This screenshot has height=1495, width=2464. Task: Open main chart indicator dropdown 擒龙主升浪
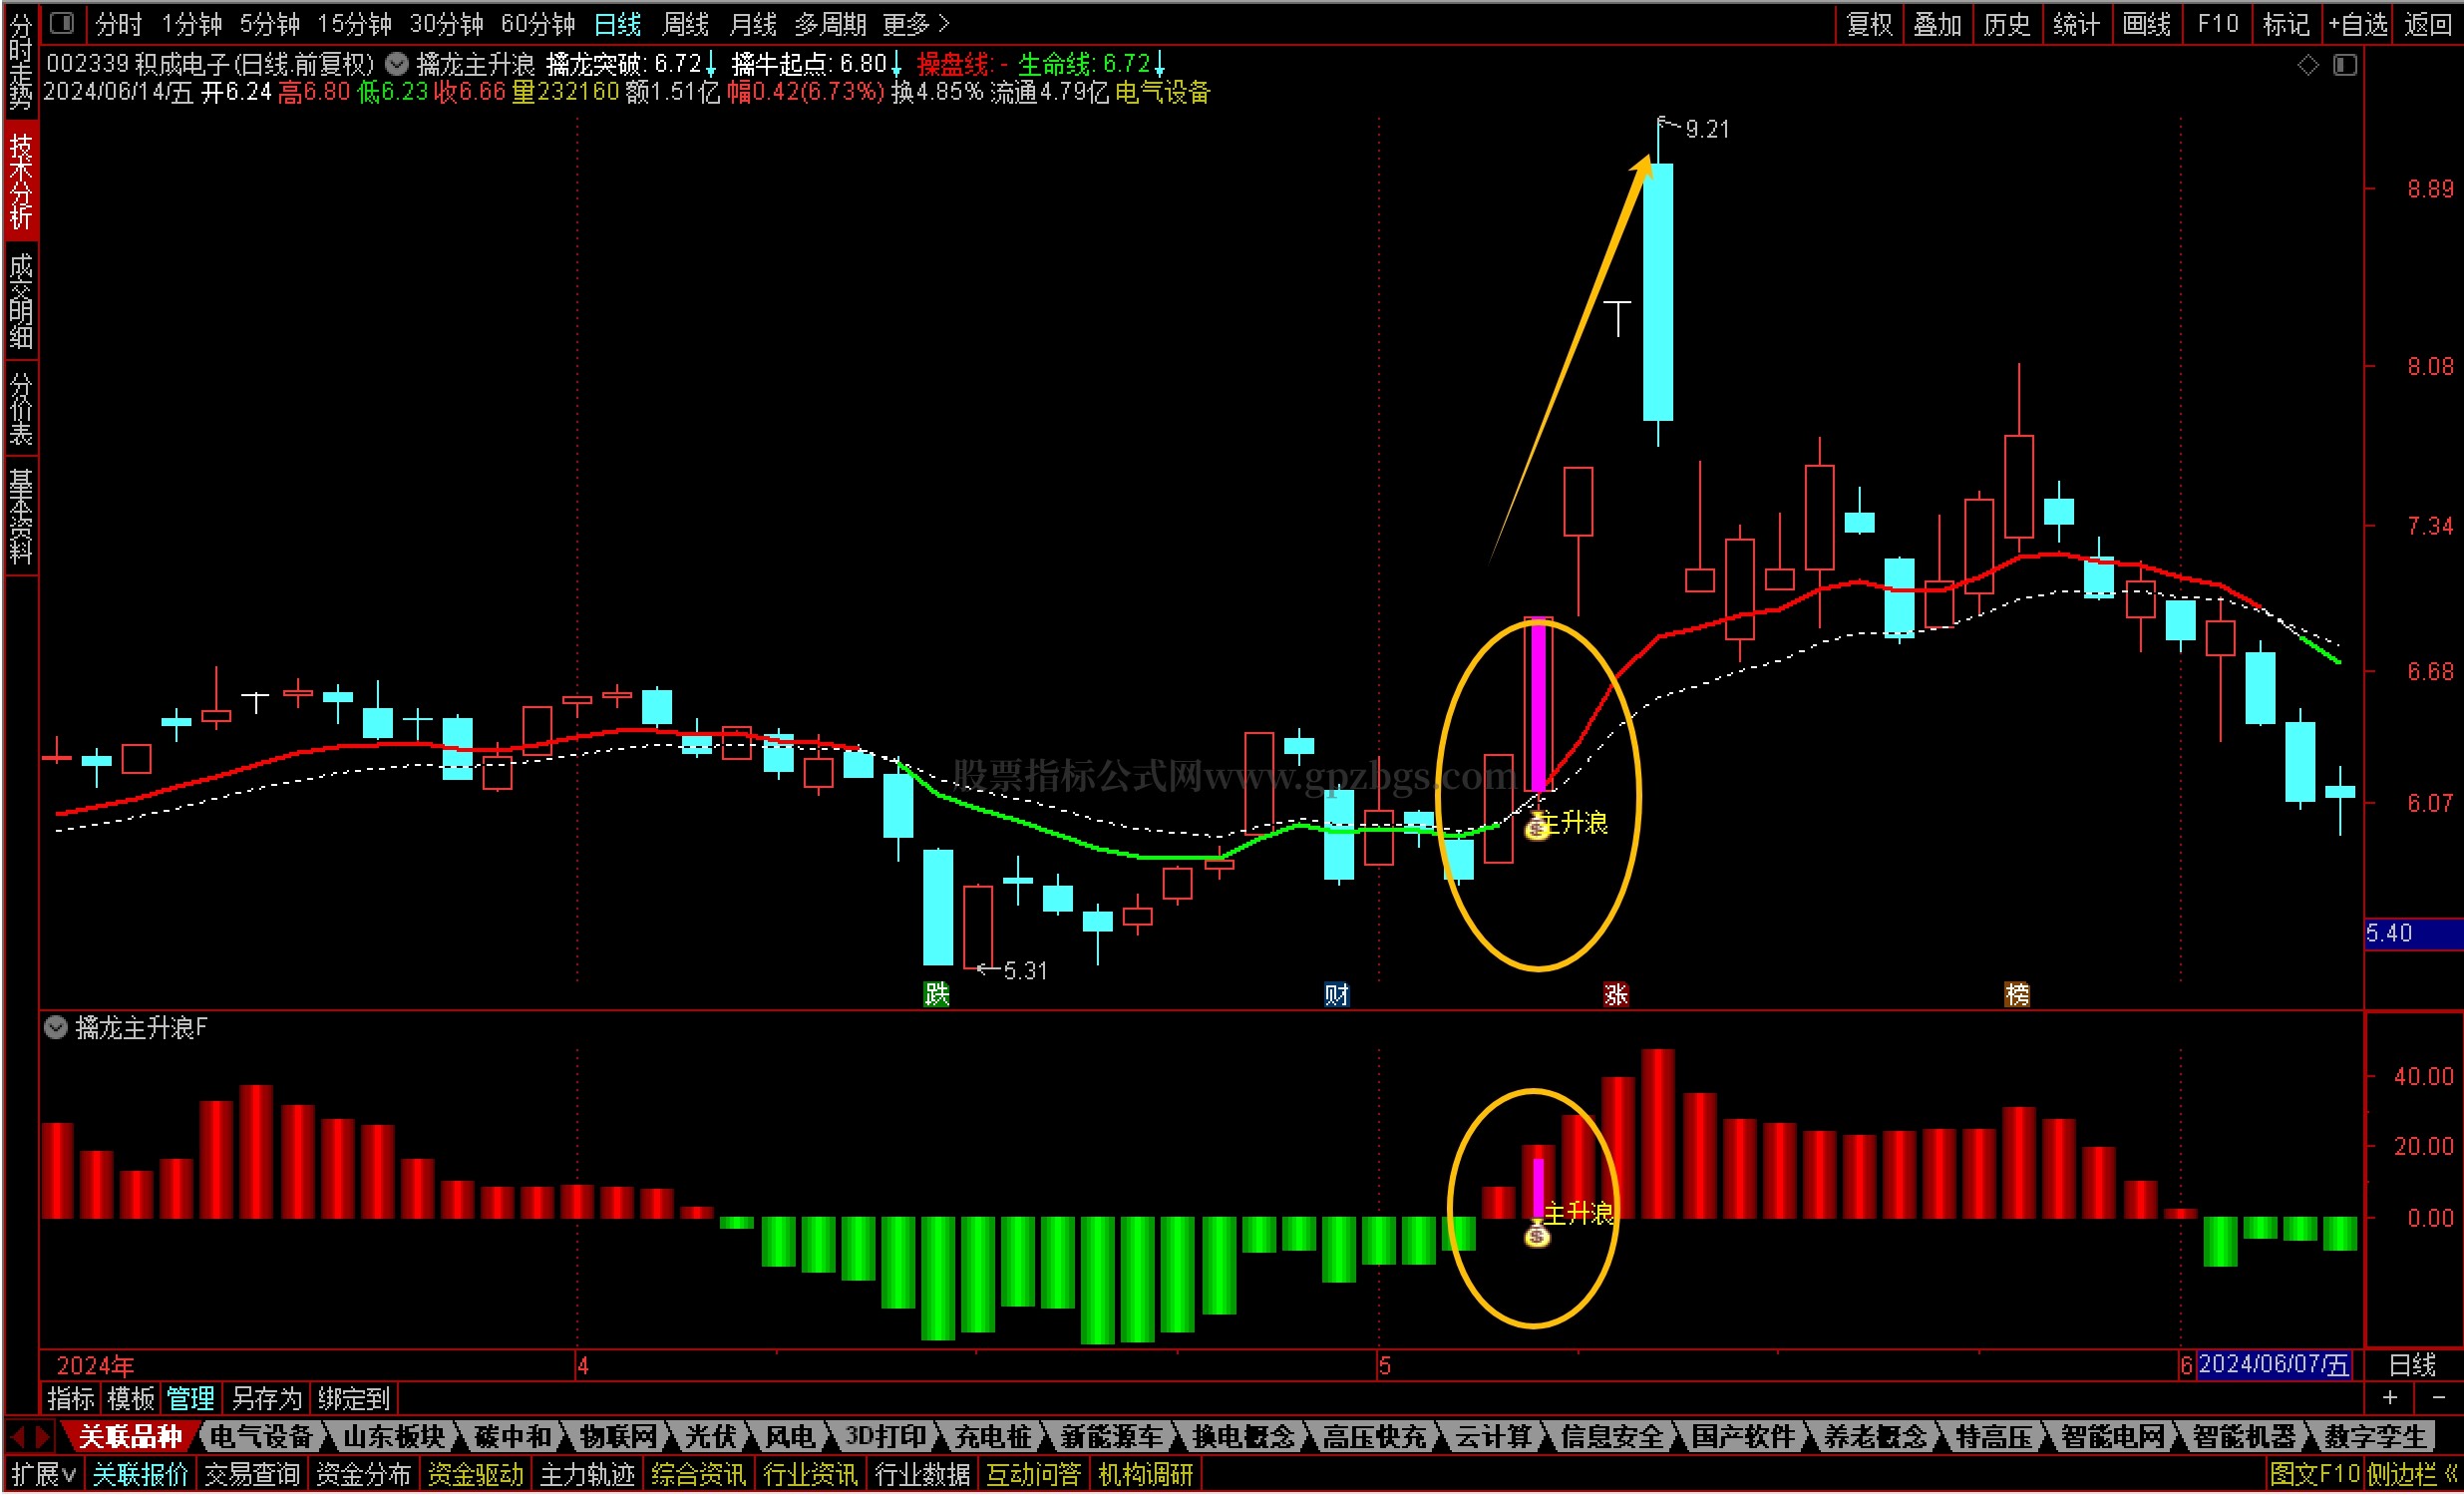(x=397, y=64)
